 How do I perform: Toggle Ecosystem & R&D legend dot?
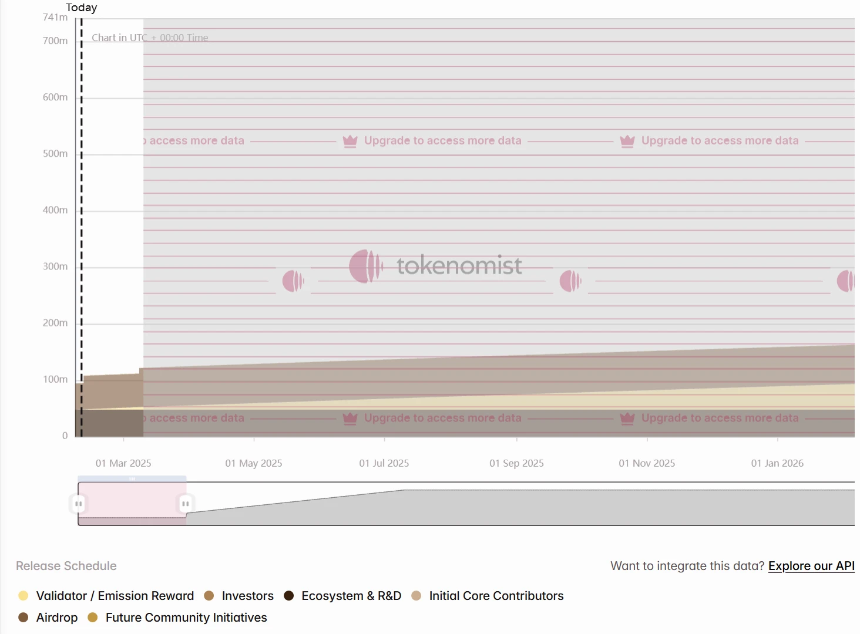click(x=289, y=596)
